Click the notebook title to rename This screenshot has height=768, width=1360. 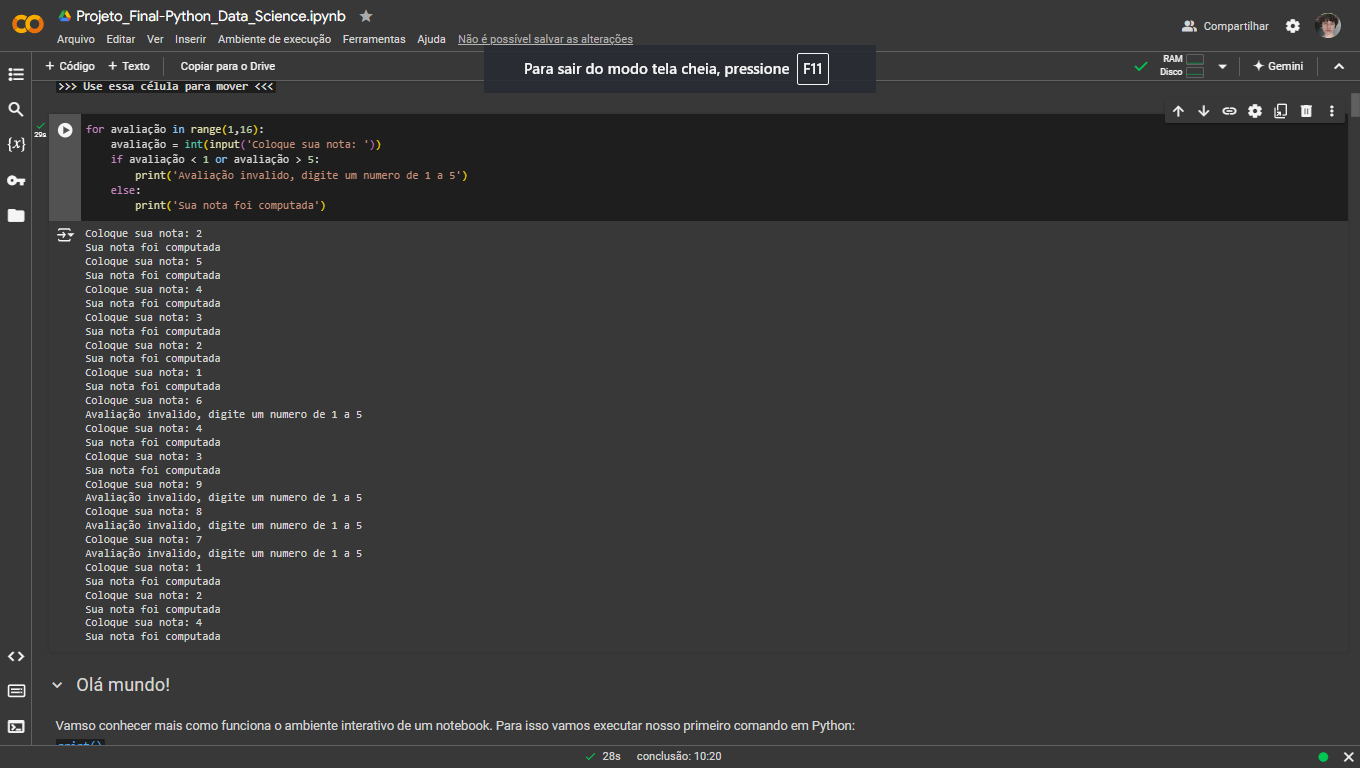pyautogui.click(x=211, y=16)
